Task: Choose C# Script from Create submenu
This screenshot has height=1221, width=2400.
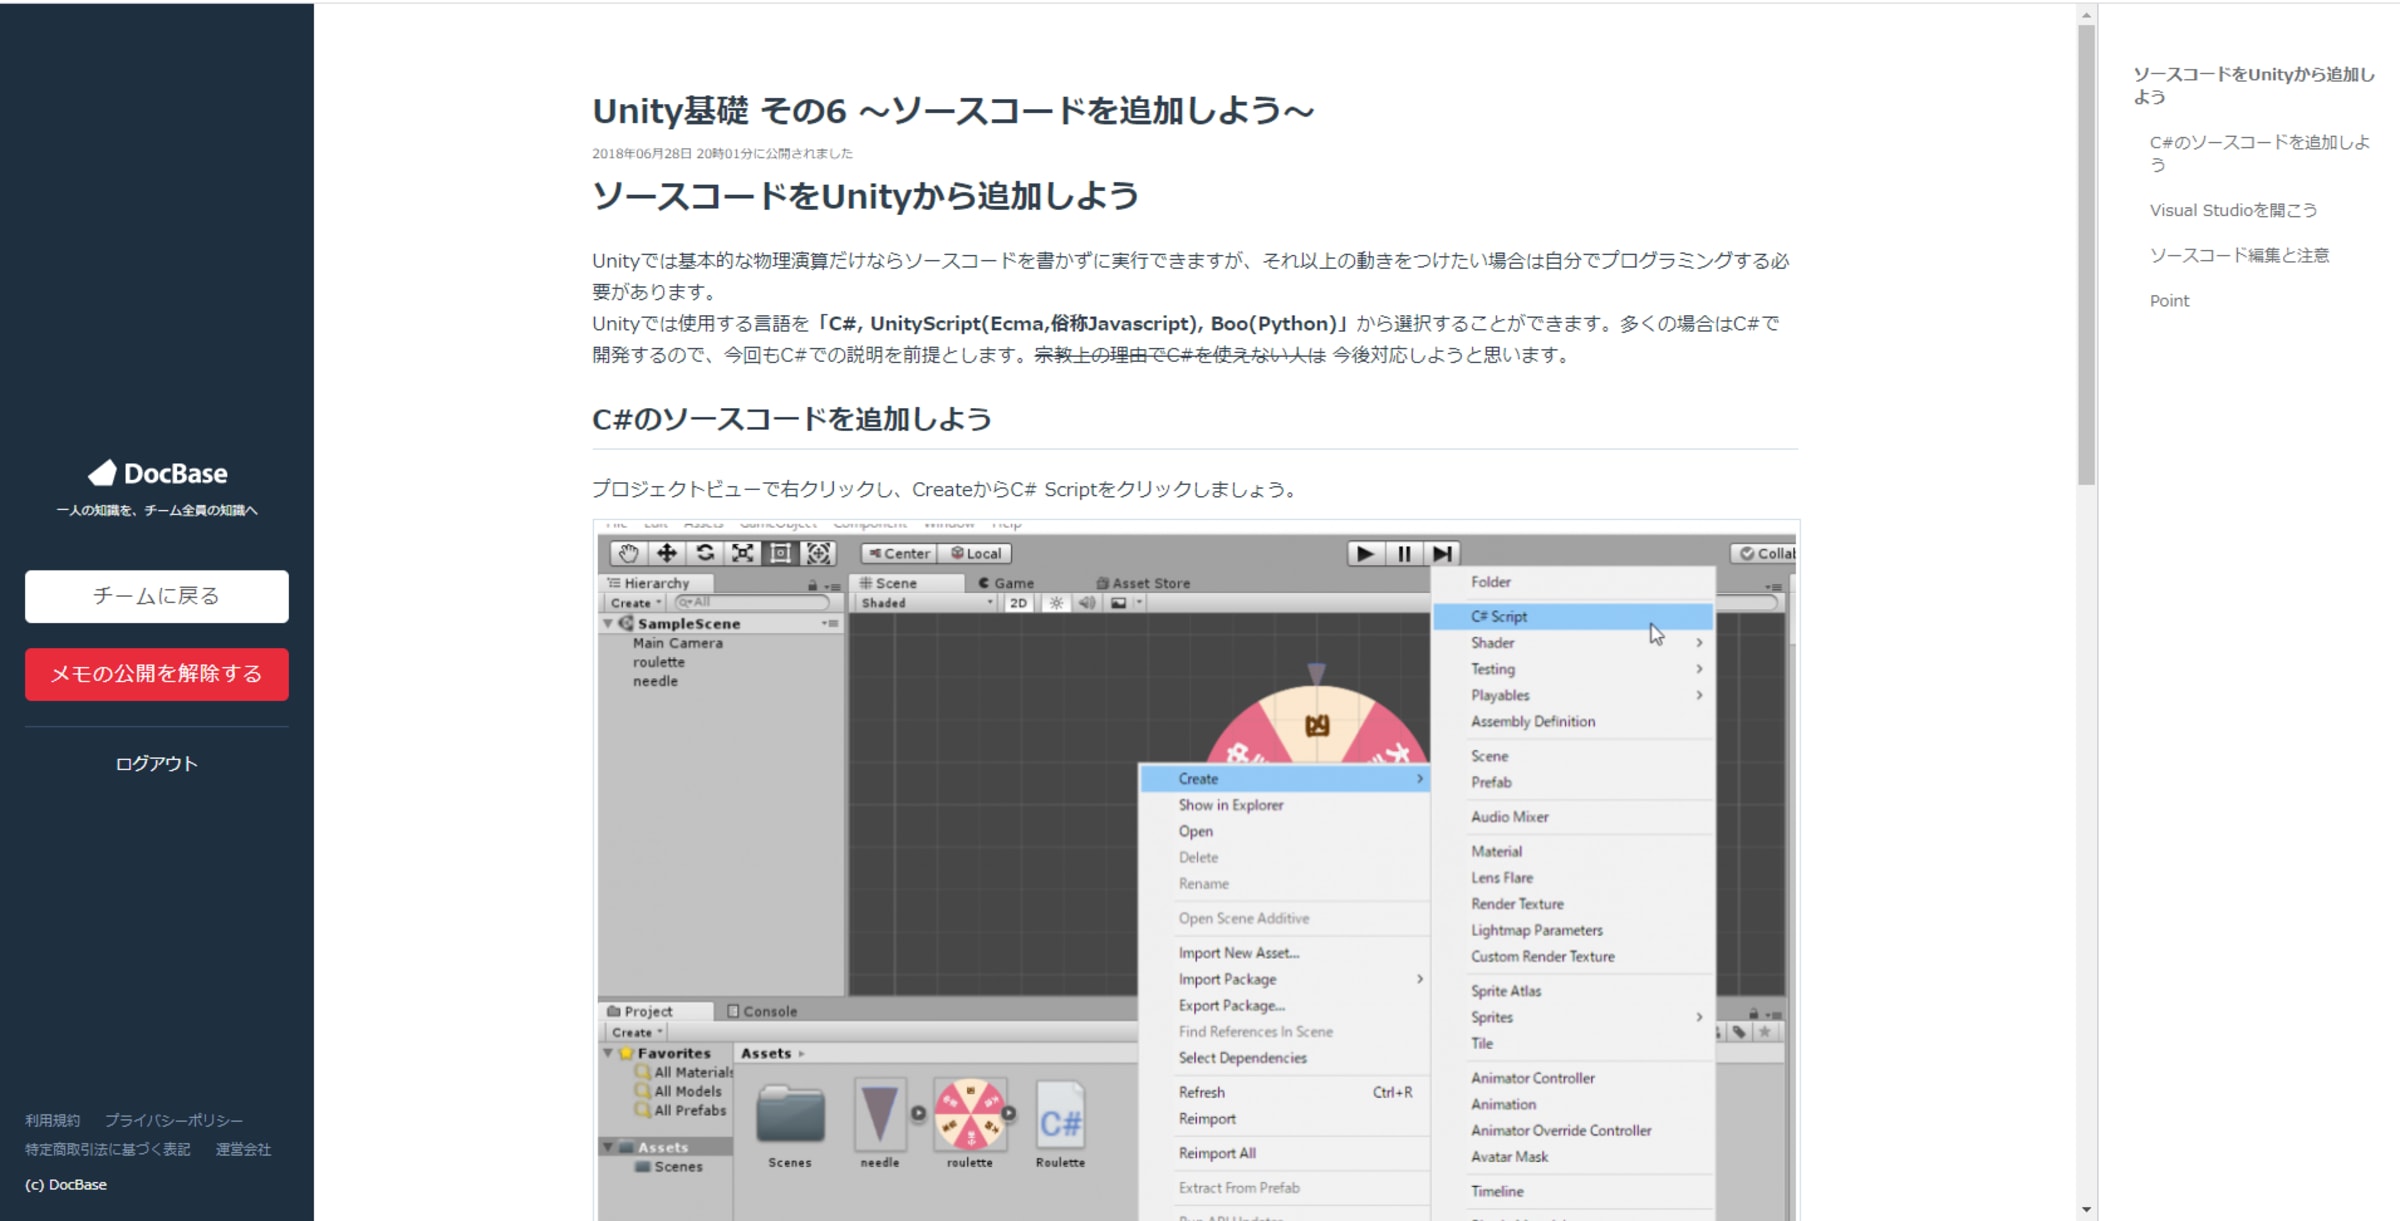Action: click(1499, 616)
